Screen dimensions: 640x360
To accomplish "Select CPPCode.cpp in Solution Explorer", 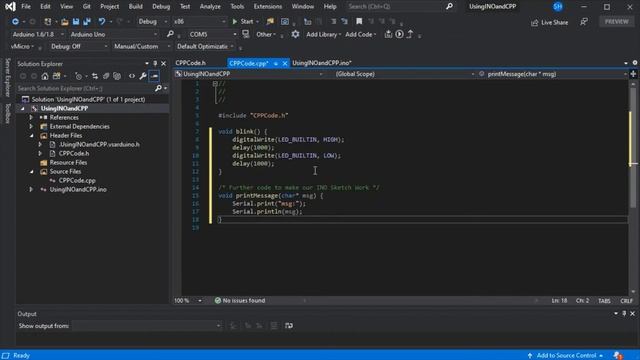I will coord(77,180).
